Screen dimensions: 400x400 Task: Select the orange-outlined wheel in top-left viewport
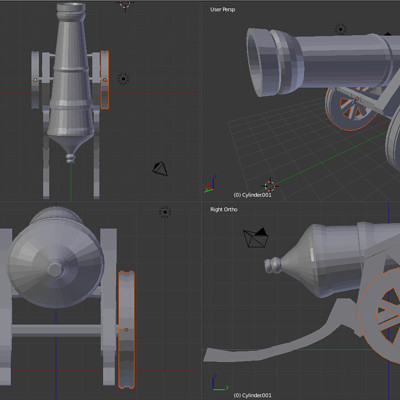(x=105, y=80)
